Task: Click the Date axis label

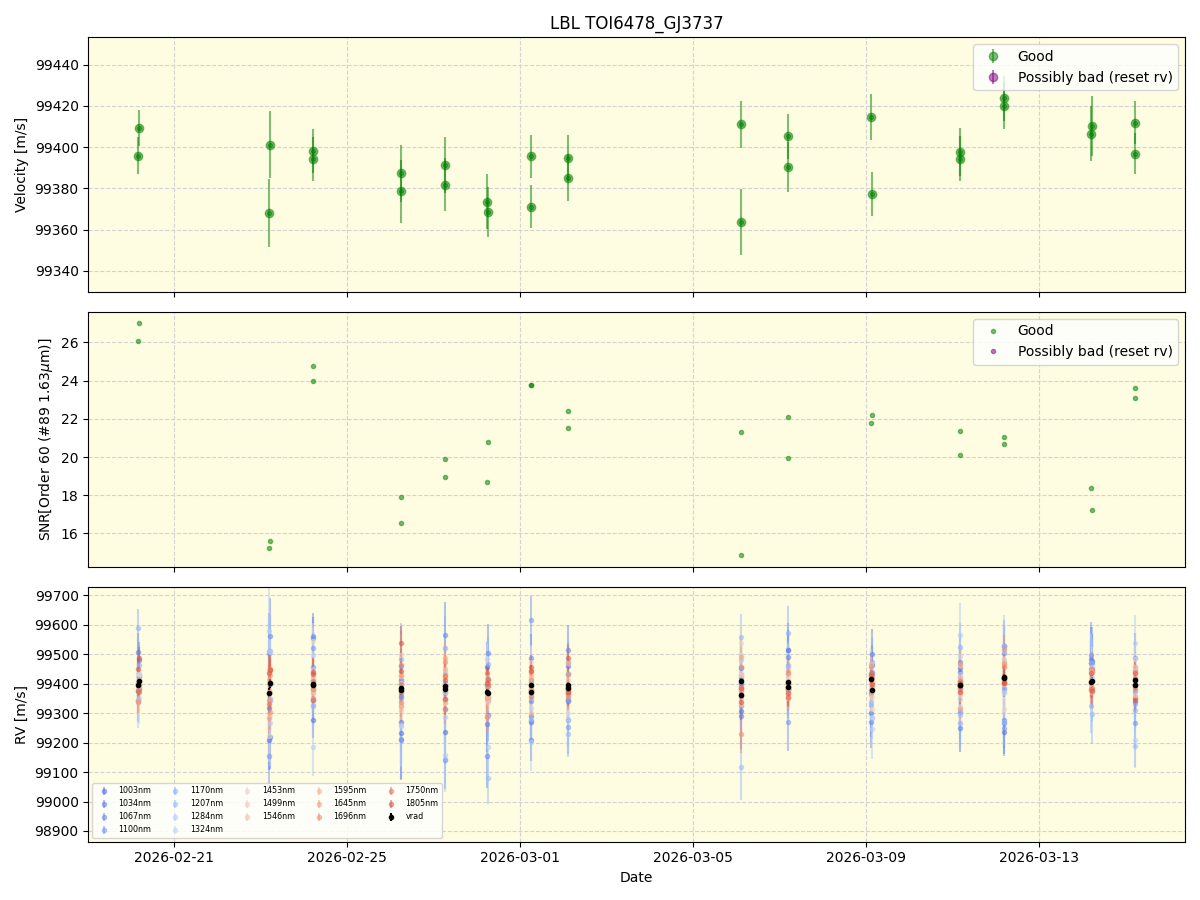Action: point(638,877)
